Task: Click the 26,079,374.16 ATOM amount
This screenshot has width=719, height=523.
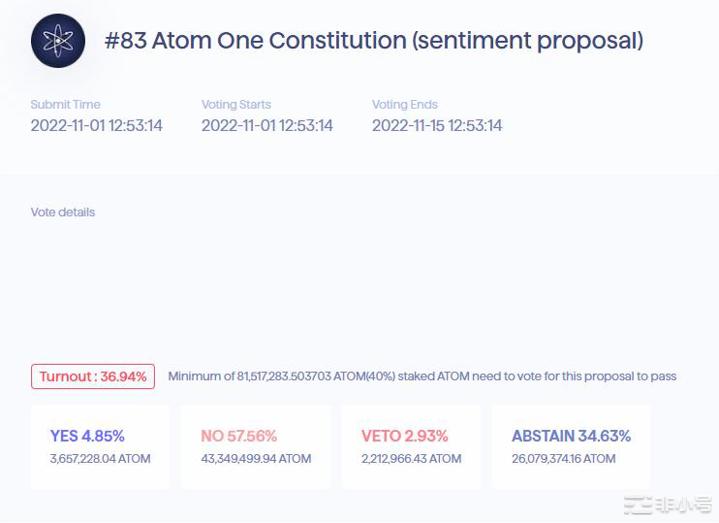Action: tap(563, 459)
